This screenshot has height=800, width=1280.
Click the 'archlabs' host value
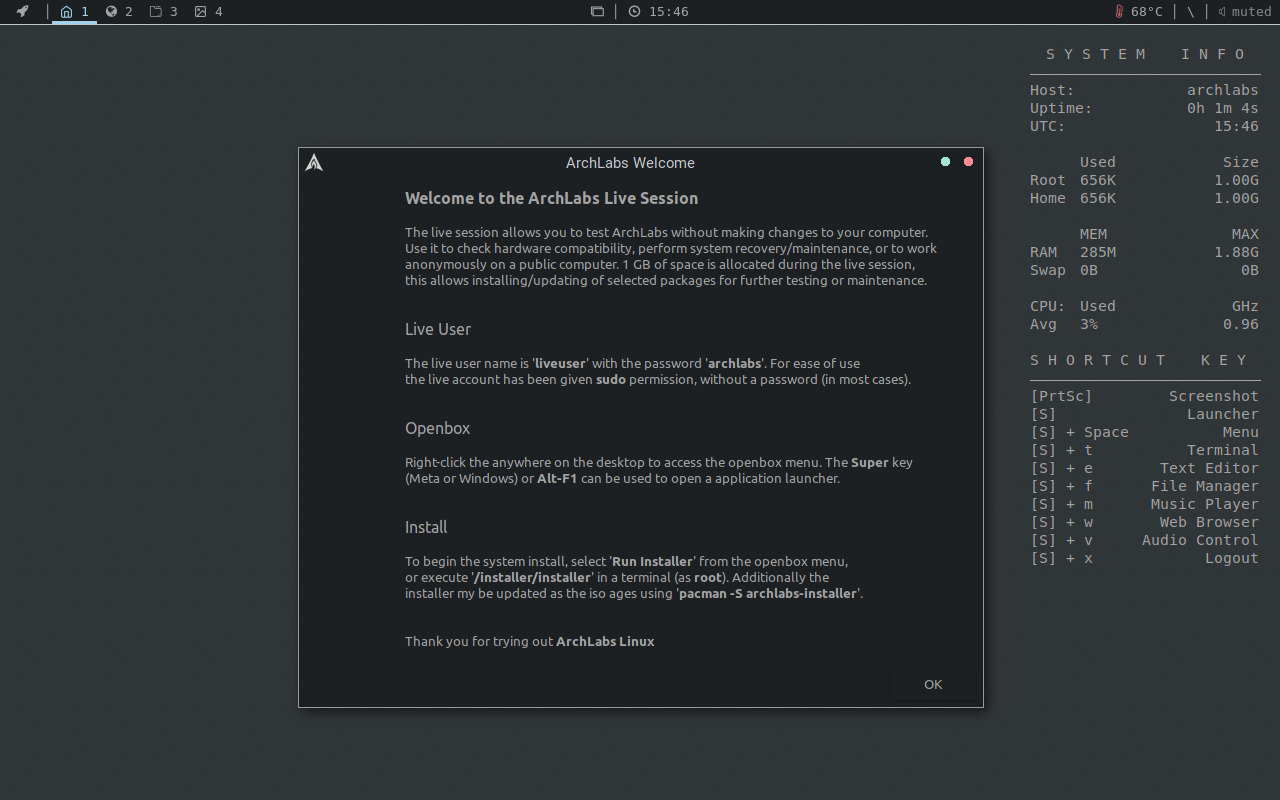[x=1223, y=90]
